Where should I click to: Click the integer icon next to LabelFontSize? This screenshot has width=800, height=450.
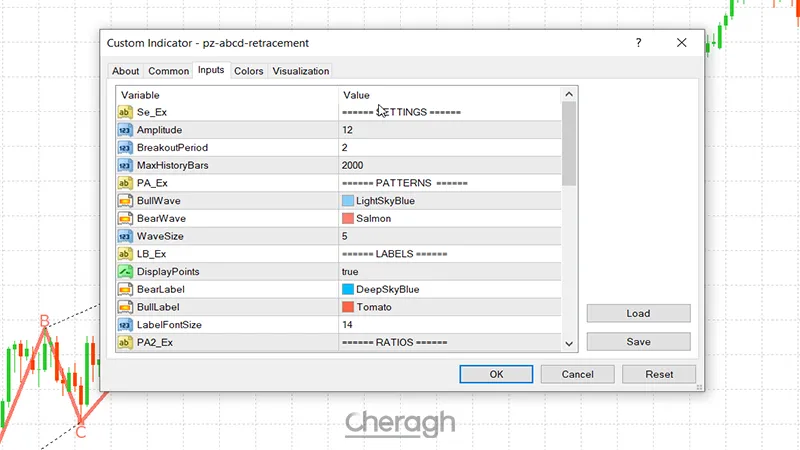click(126, 325)
